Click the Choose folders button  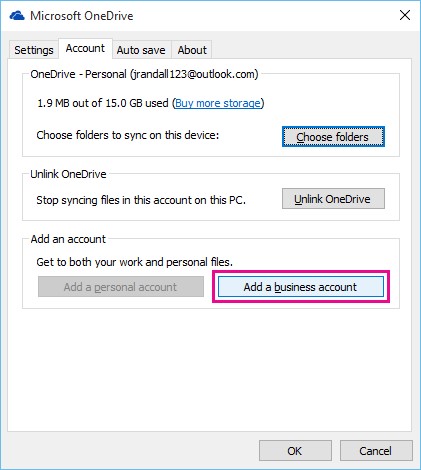tap(333, 137)
